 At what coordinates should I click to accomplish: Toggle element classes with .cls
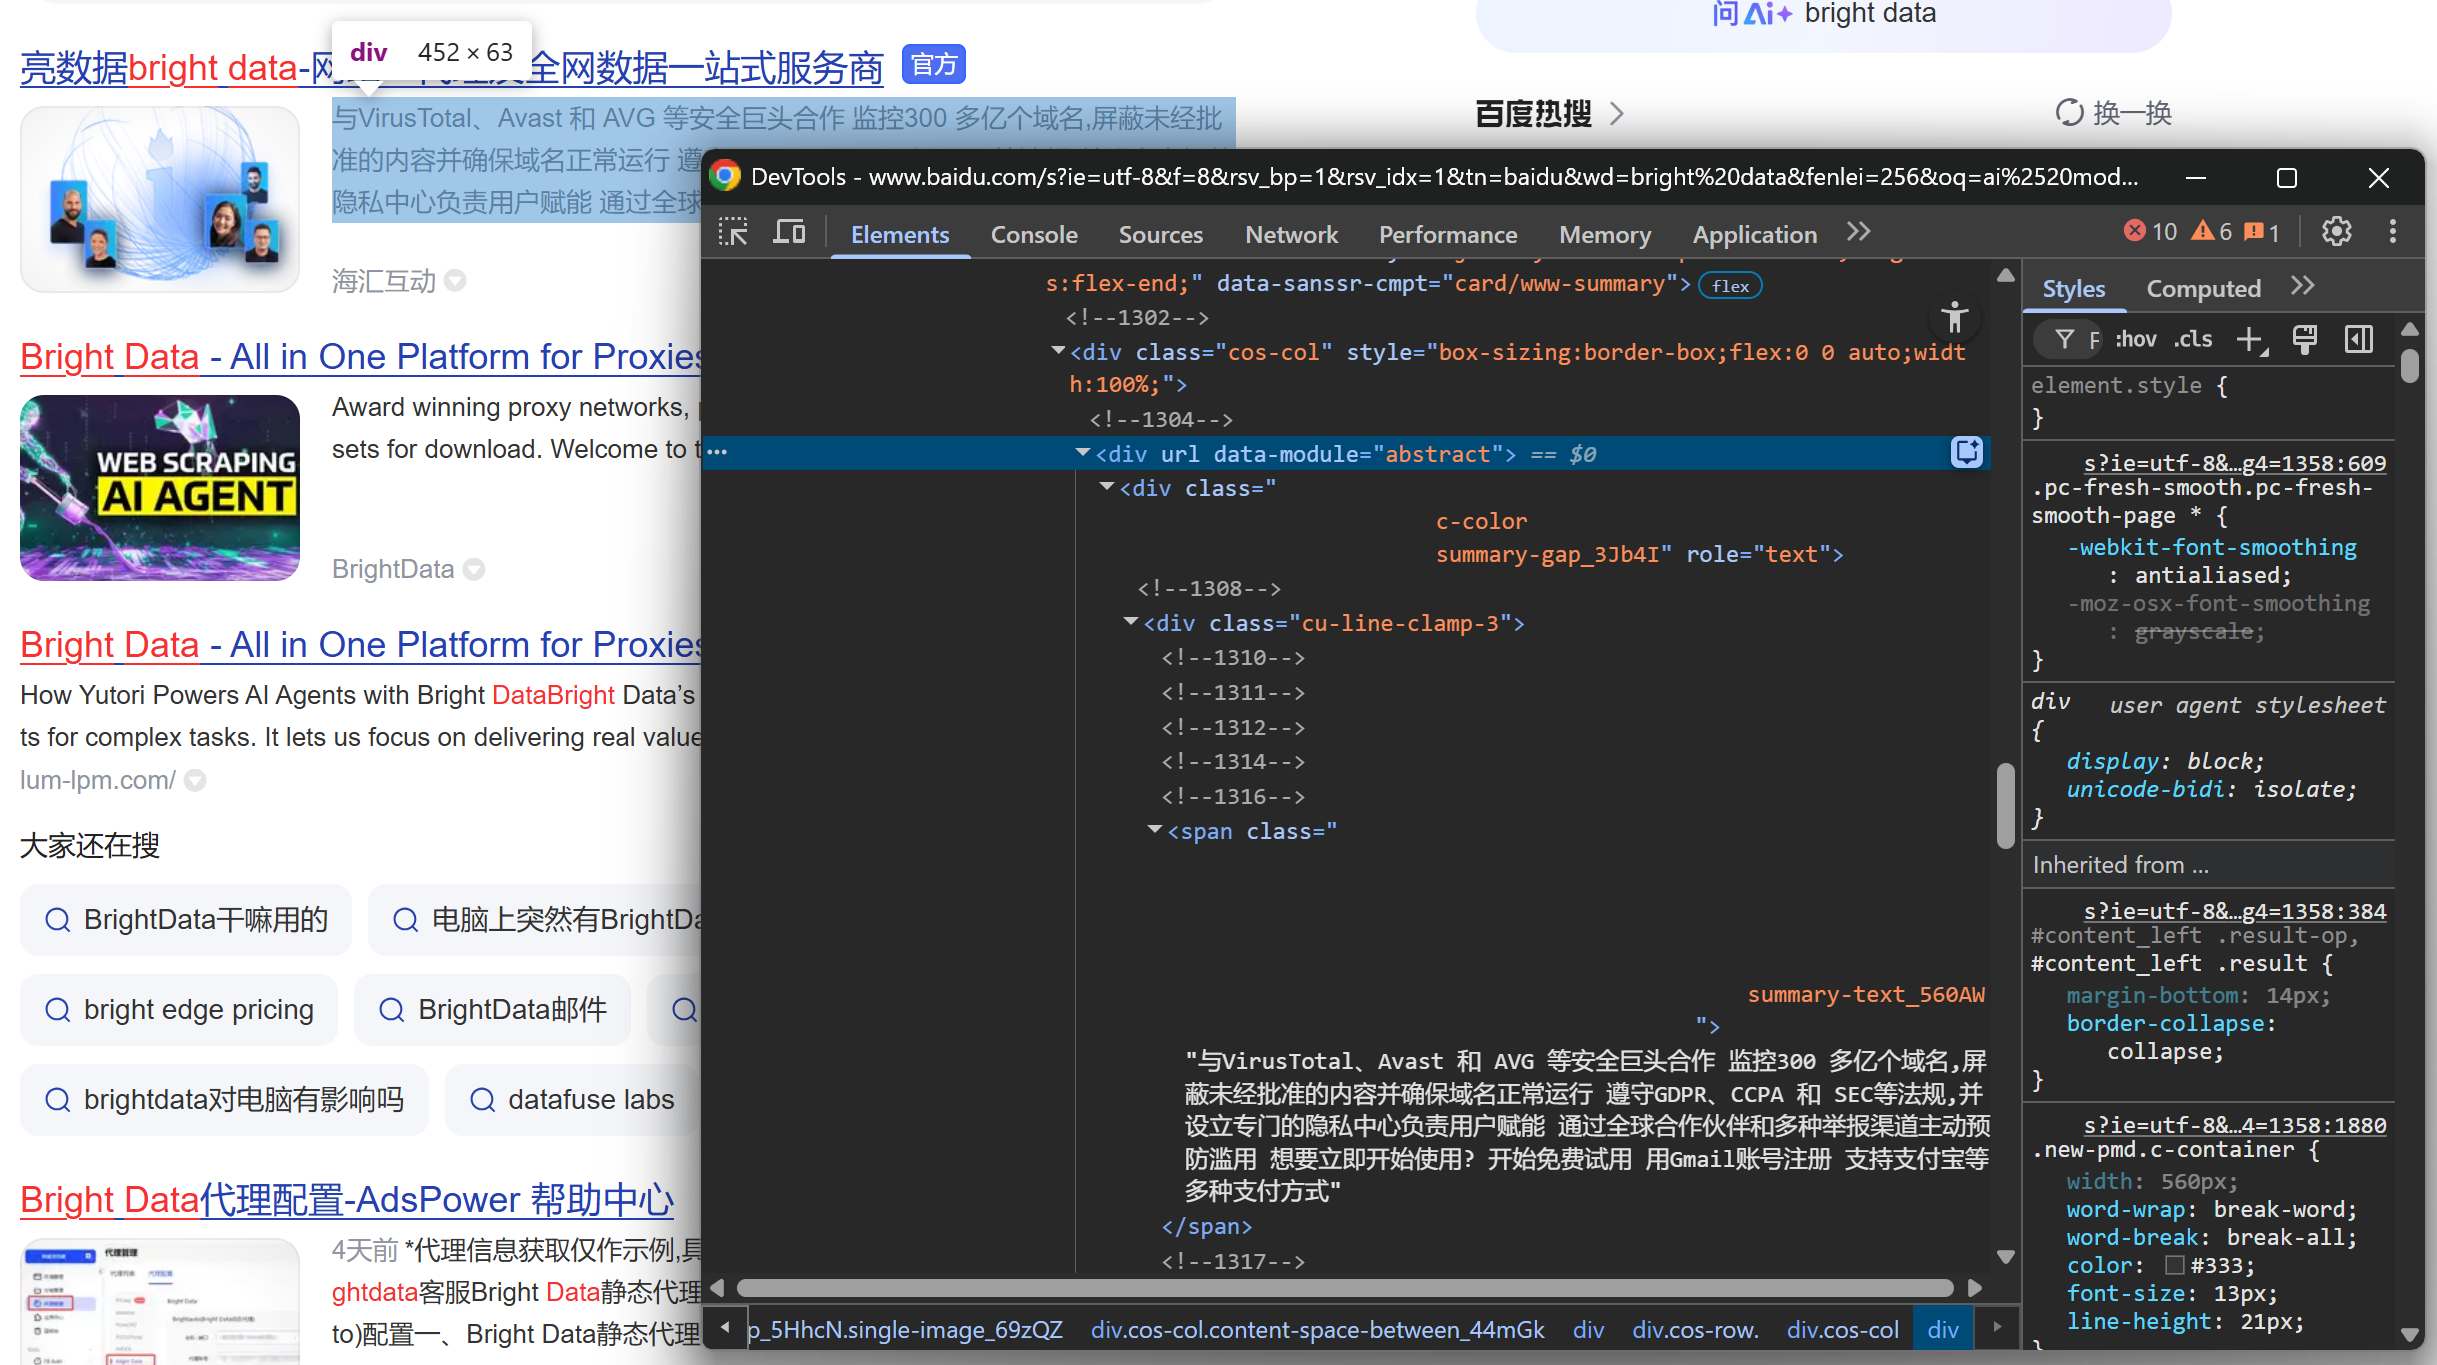2194,339
